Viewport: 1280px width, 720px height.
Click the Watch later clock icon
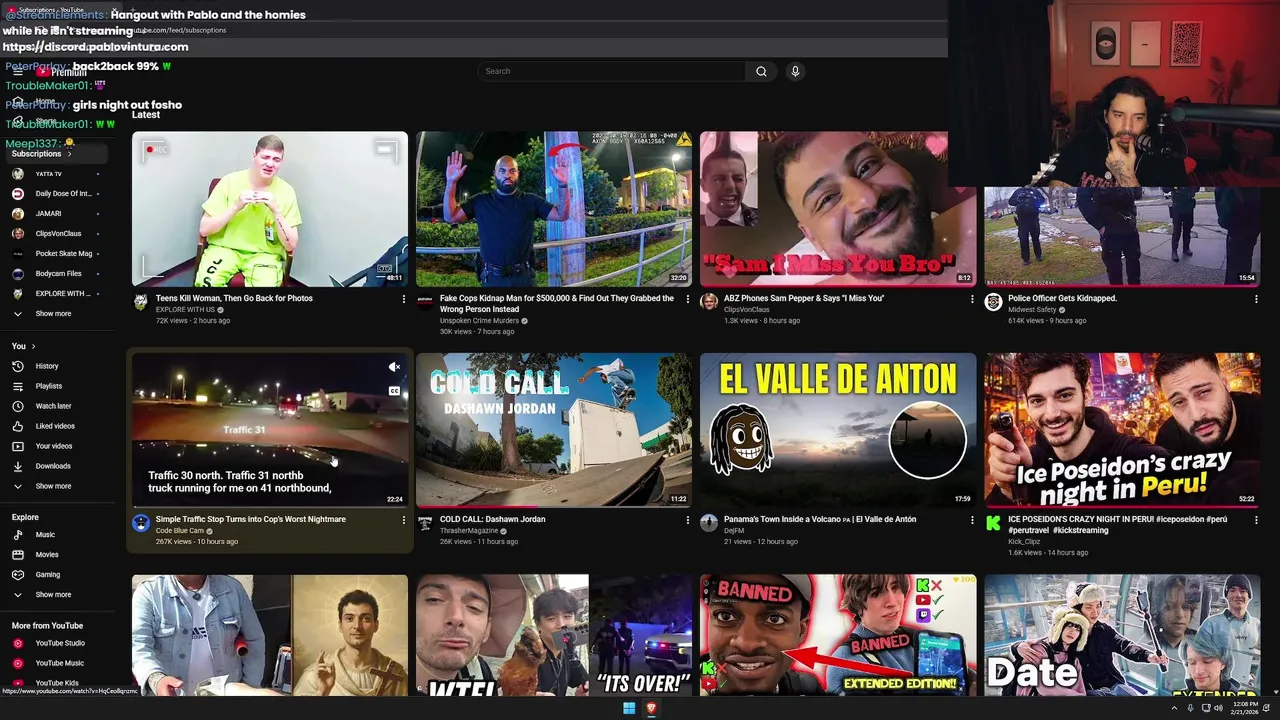pos(17,406)
